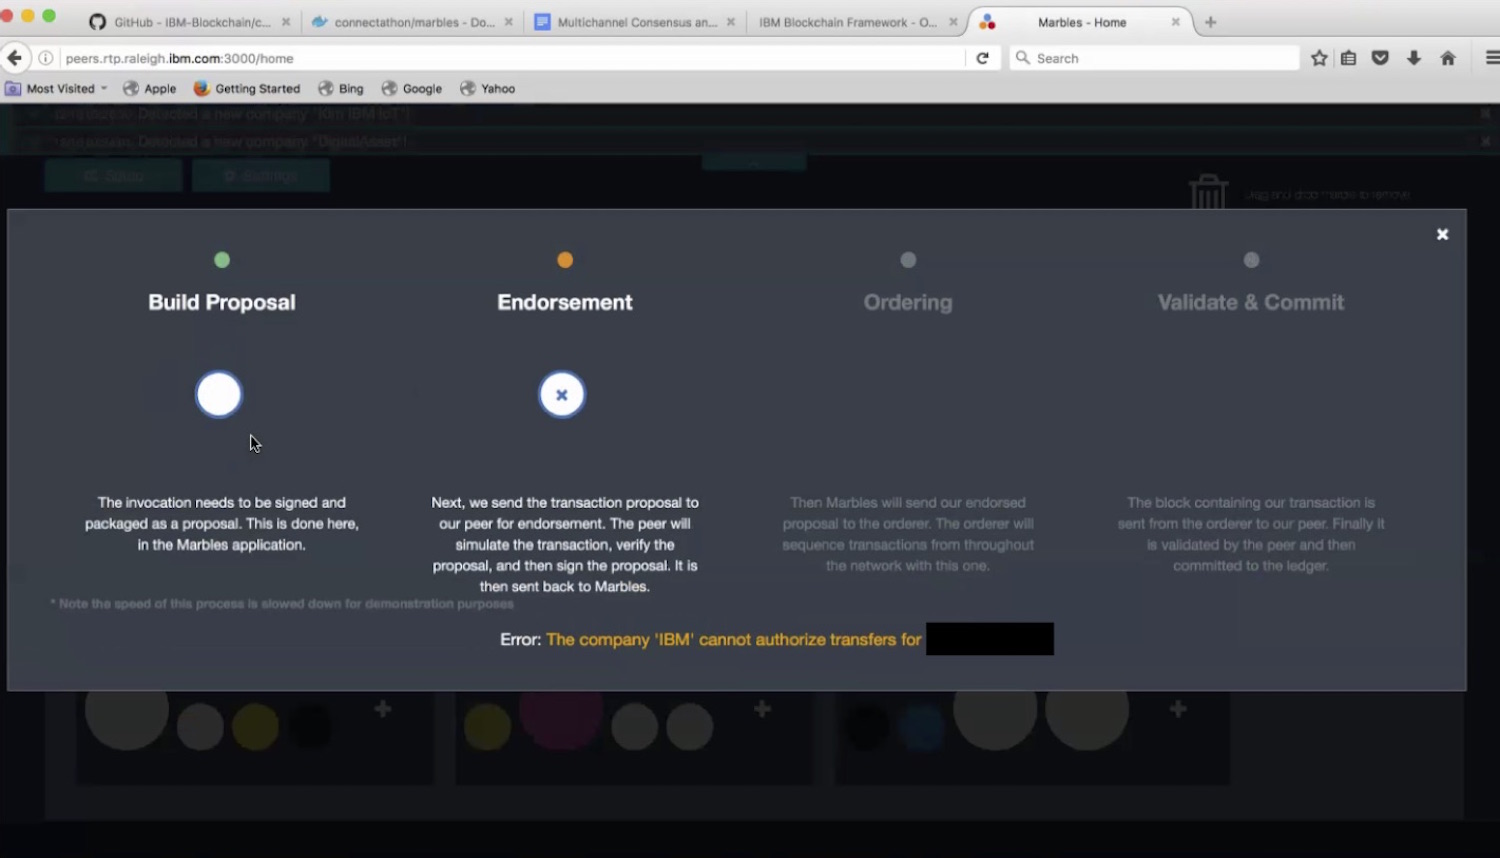This screenshot has height=858, width=1500.
Task: Open the Apple bookmark
Action: [x=150, y=88]
